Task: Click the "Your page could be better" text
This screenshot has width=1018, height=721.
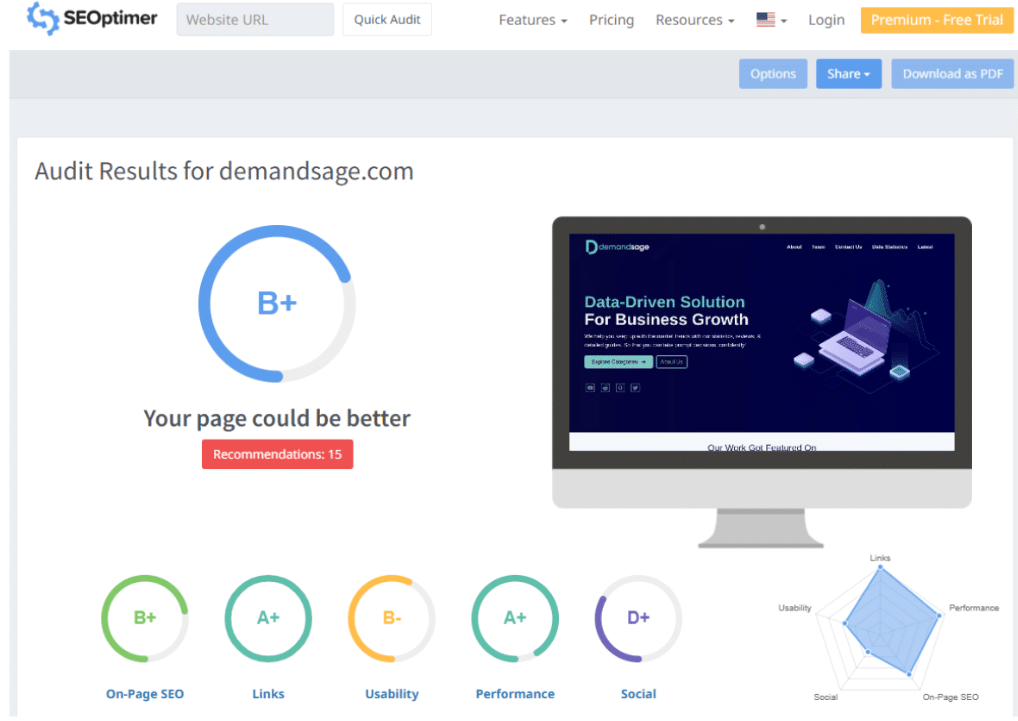Action: [277, 419]
